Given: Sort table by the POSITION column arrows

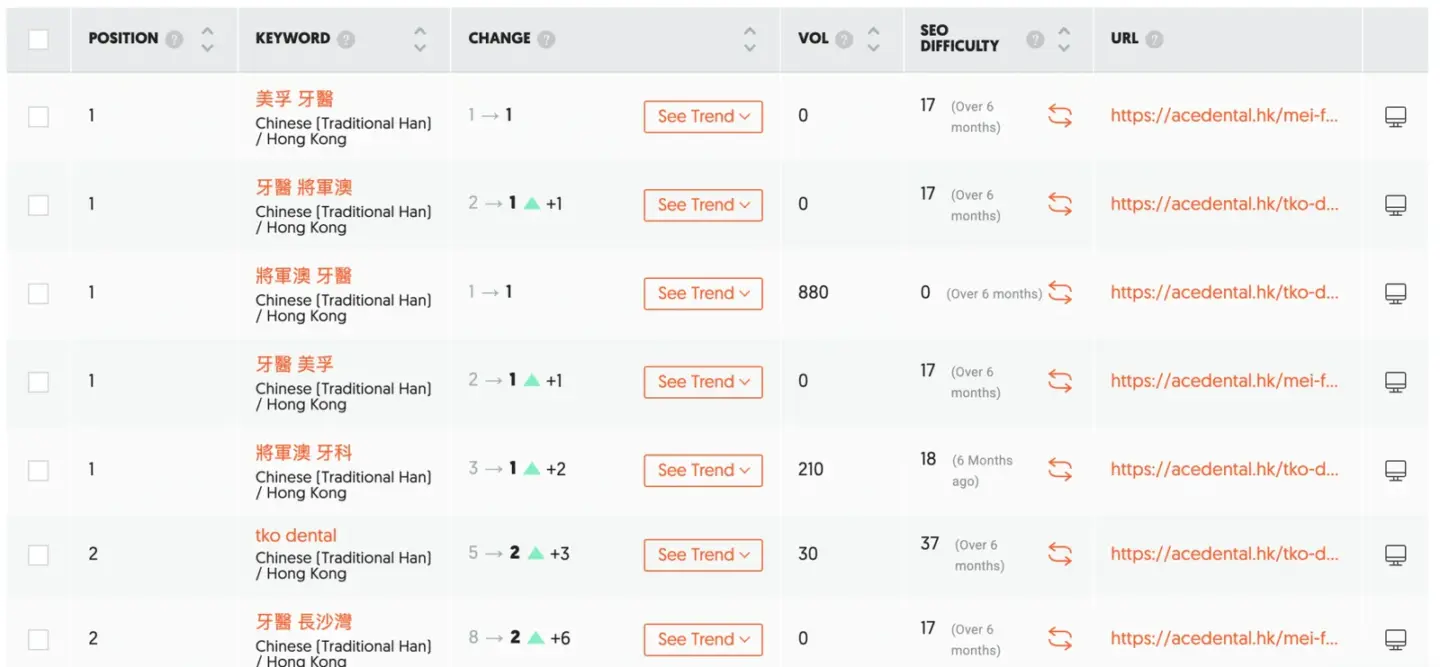Looking at the screenshot, I should click(207, 39).
